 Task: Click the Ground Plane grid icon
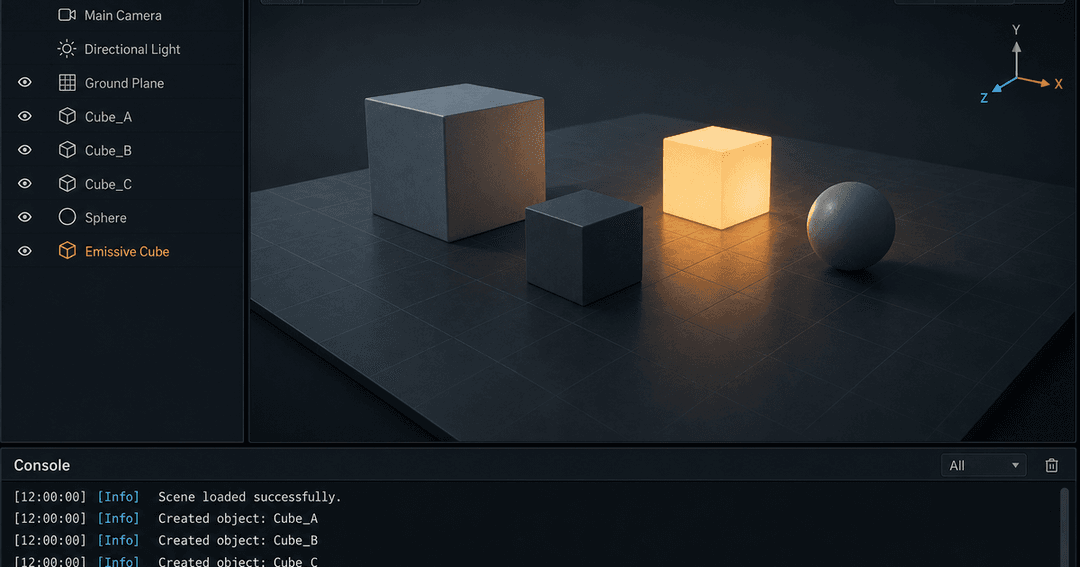[67, 83]
